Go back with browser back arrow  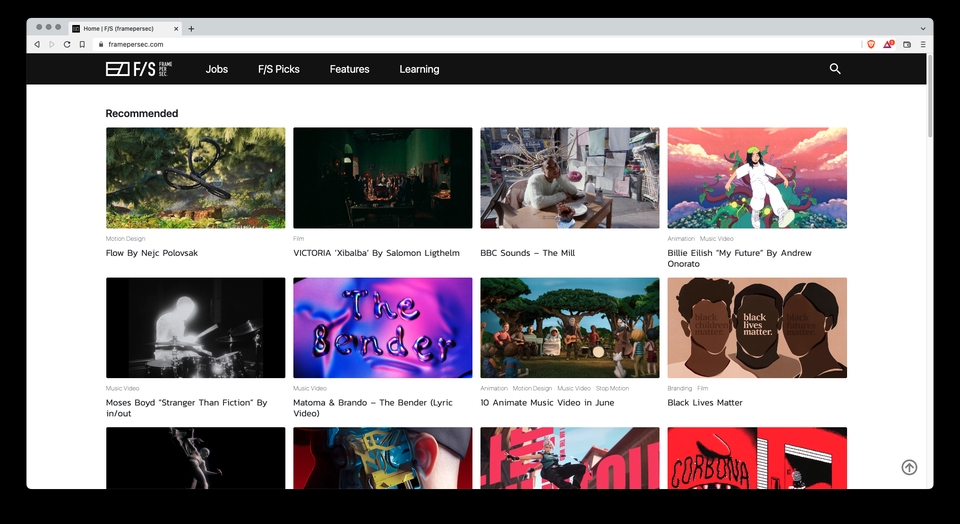[37, 44]
